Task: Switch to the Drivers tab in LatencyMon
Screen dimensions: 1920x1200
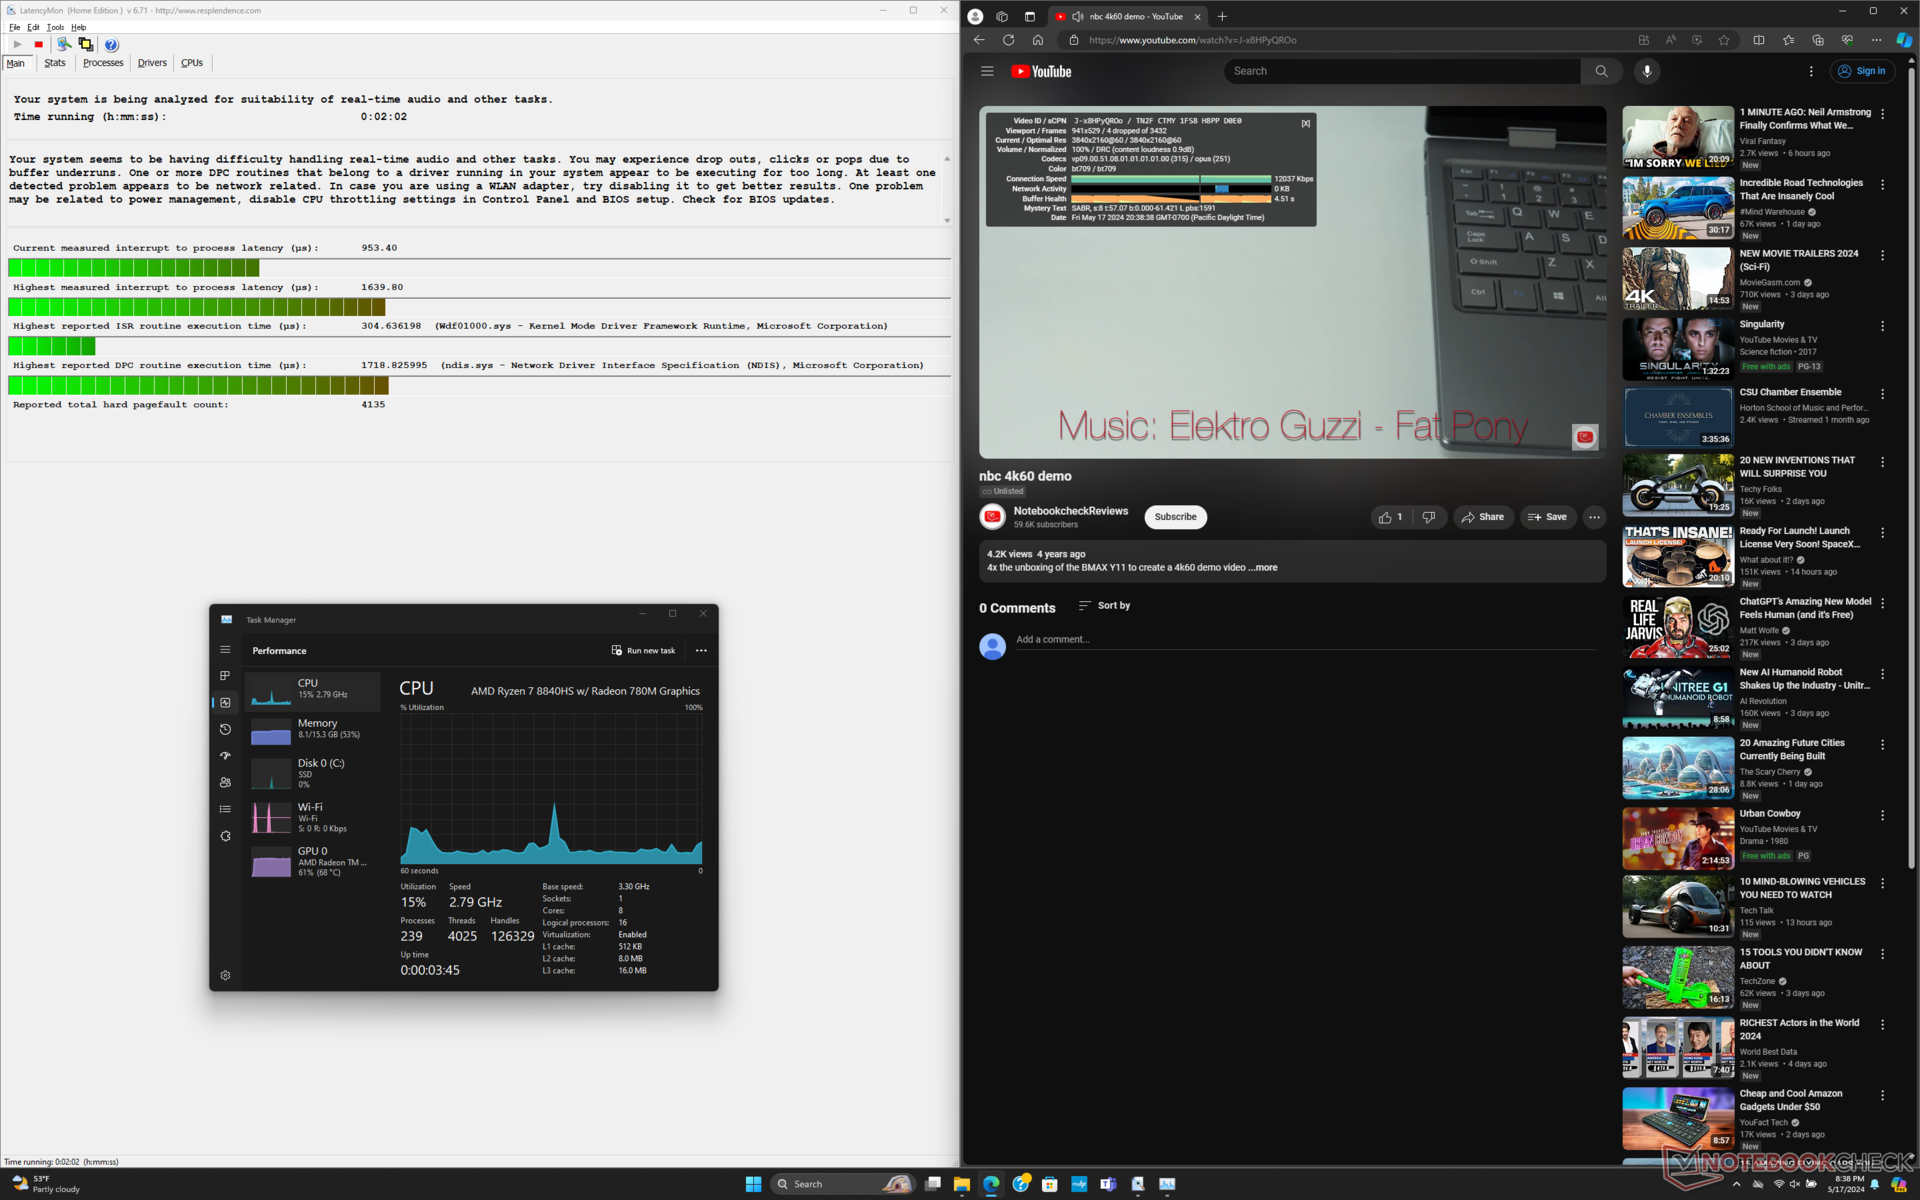Action: point(152,63)
